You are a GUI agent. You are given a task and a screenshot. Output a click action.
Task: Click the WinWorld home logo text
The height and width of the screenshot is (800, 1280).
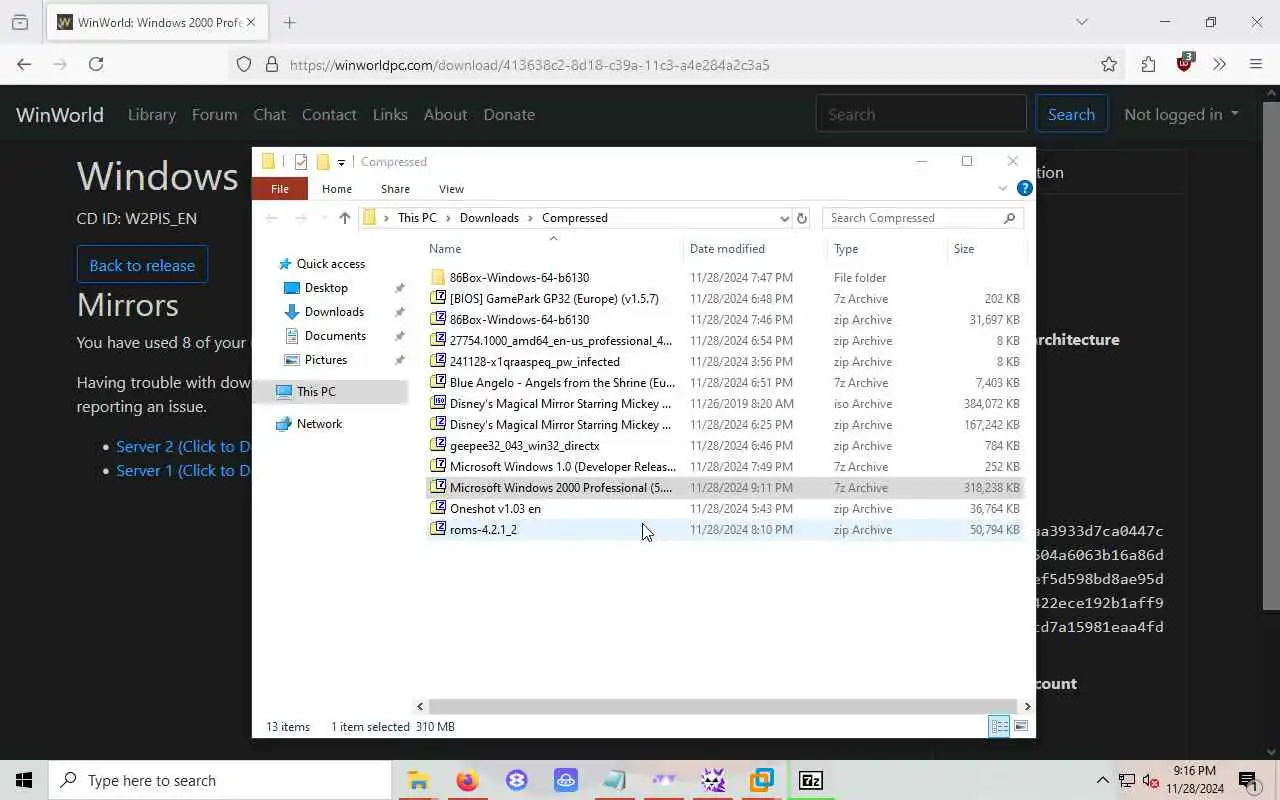(60, 114)
